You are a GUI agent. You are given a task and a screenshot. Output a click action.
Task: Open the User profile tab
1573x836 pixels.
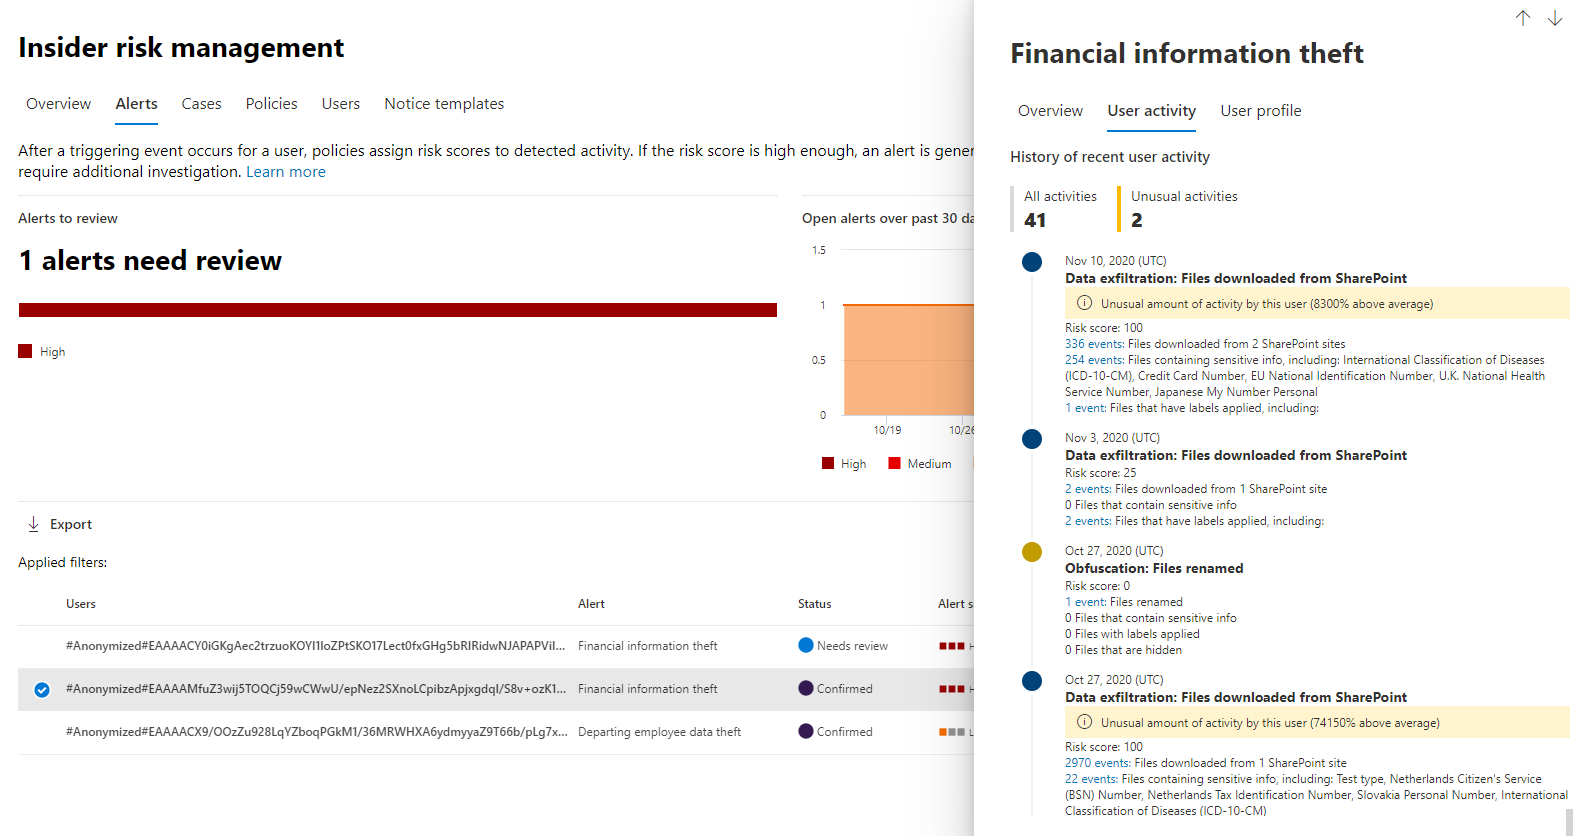coord(1260,111)
